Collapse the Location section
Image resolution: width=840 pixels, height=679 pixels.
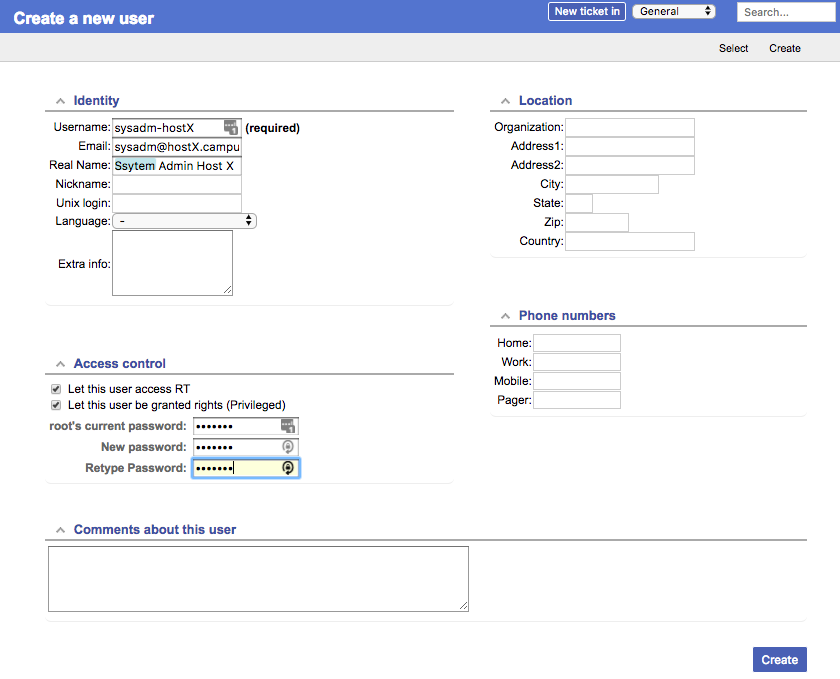505,100
